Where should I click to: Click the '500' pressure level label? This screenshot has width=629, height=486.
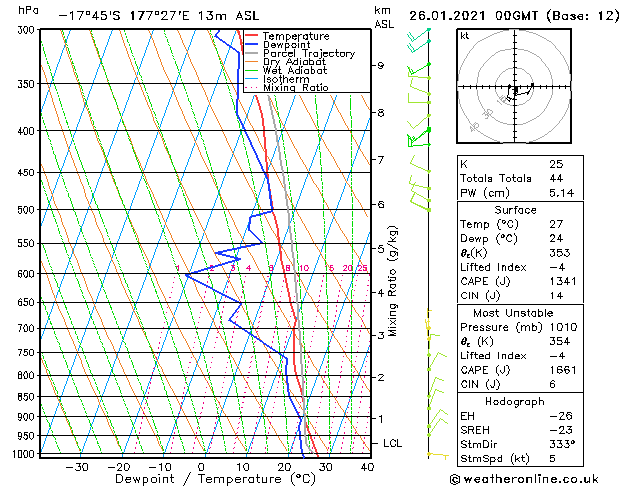pos(28,210)
